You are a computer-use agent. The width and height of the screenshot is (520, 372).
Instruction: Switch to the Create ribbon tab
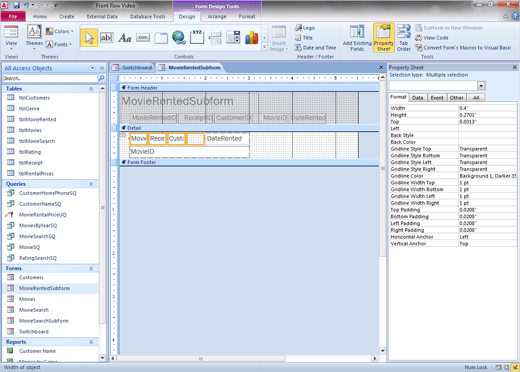[67, 16]
